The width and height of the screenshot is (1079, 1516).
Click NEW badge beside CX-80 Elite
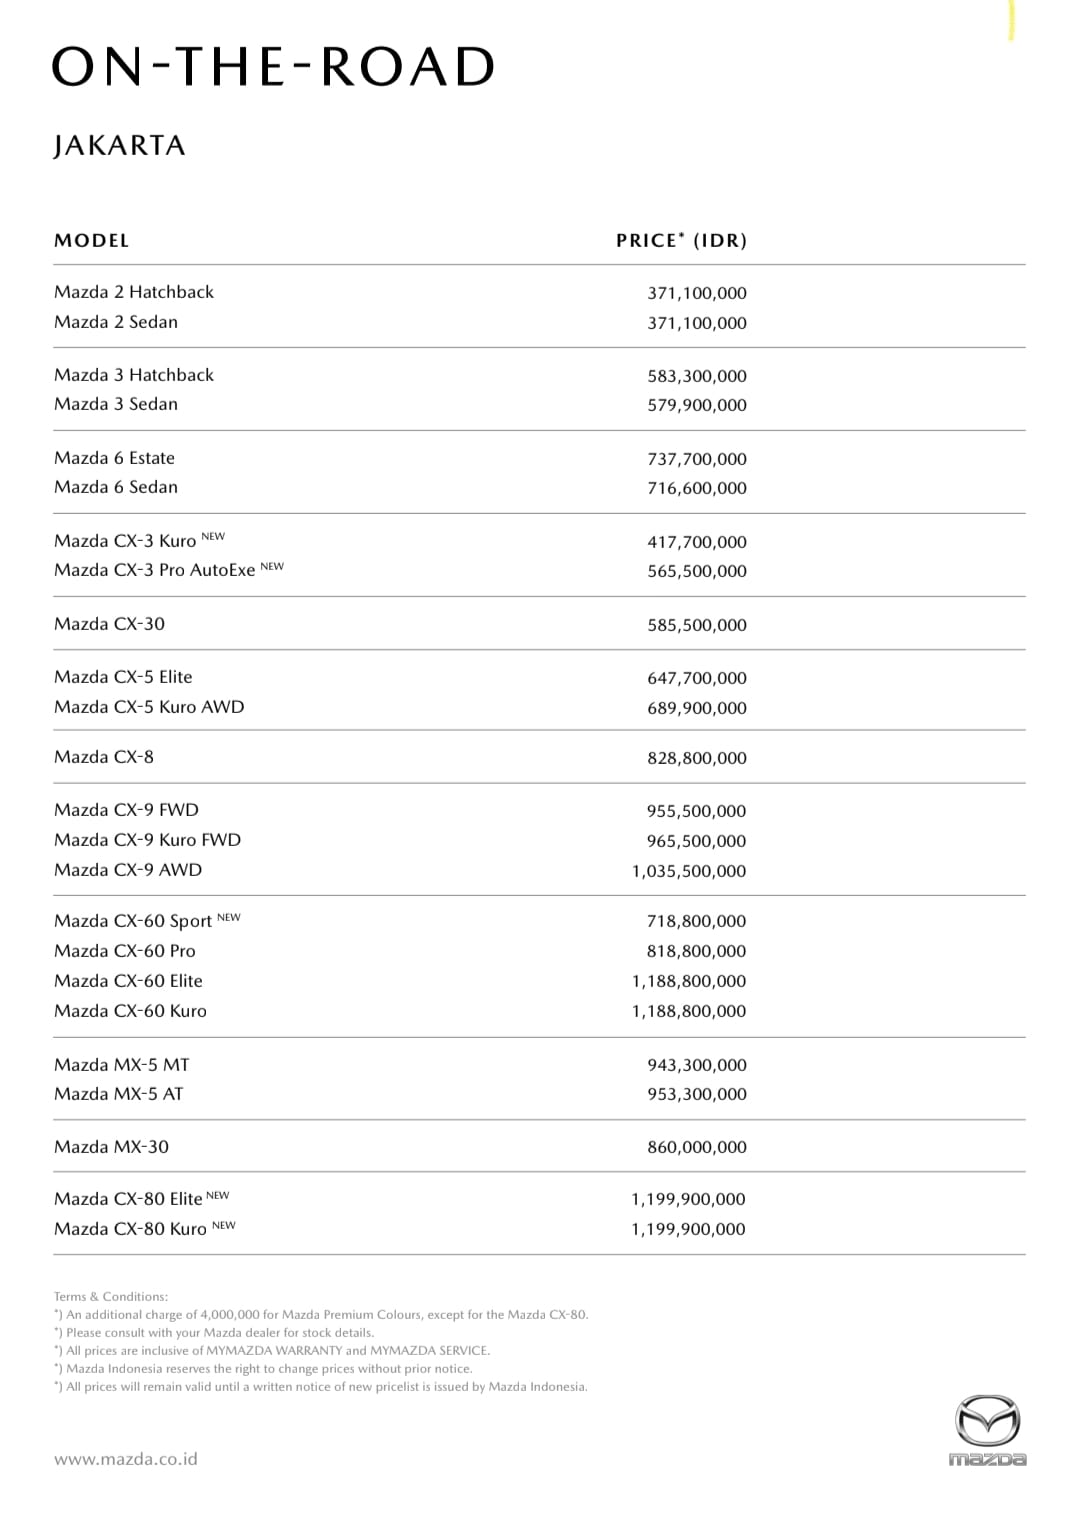218,1195
